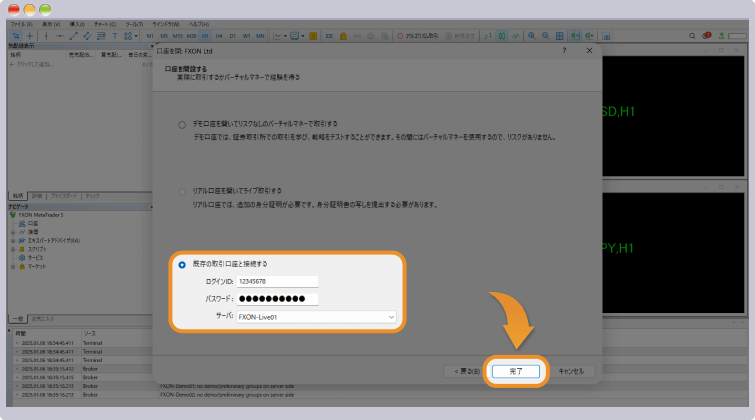Screen dimensions: 755x420
Task: Choose the trendline drawing tool
Action: click(x=73, y=36)
